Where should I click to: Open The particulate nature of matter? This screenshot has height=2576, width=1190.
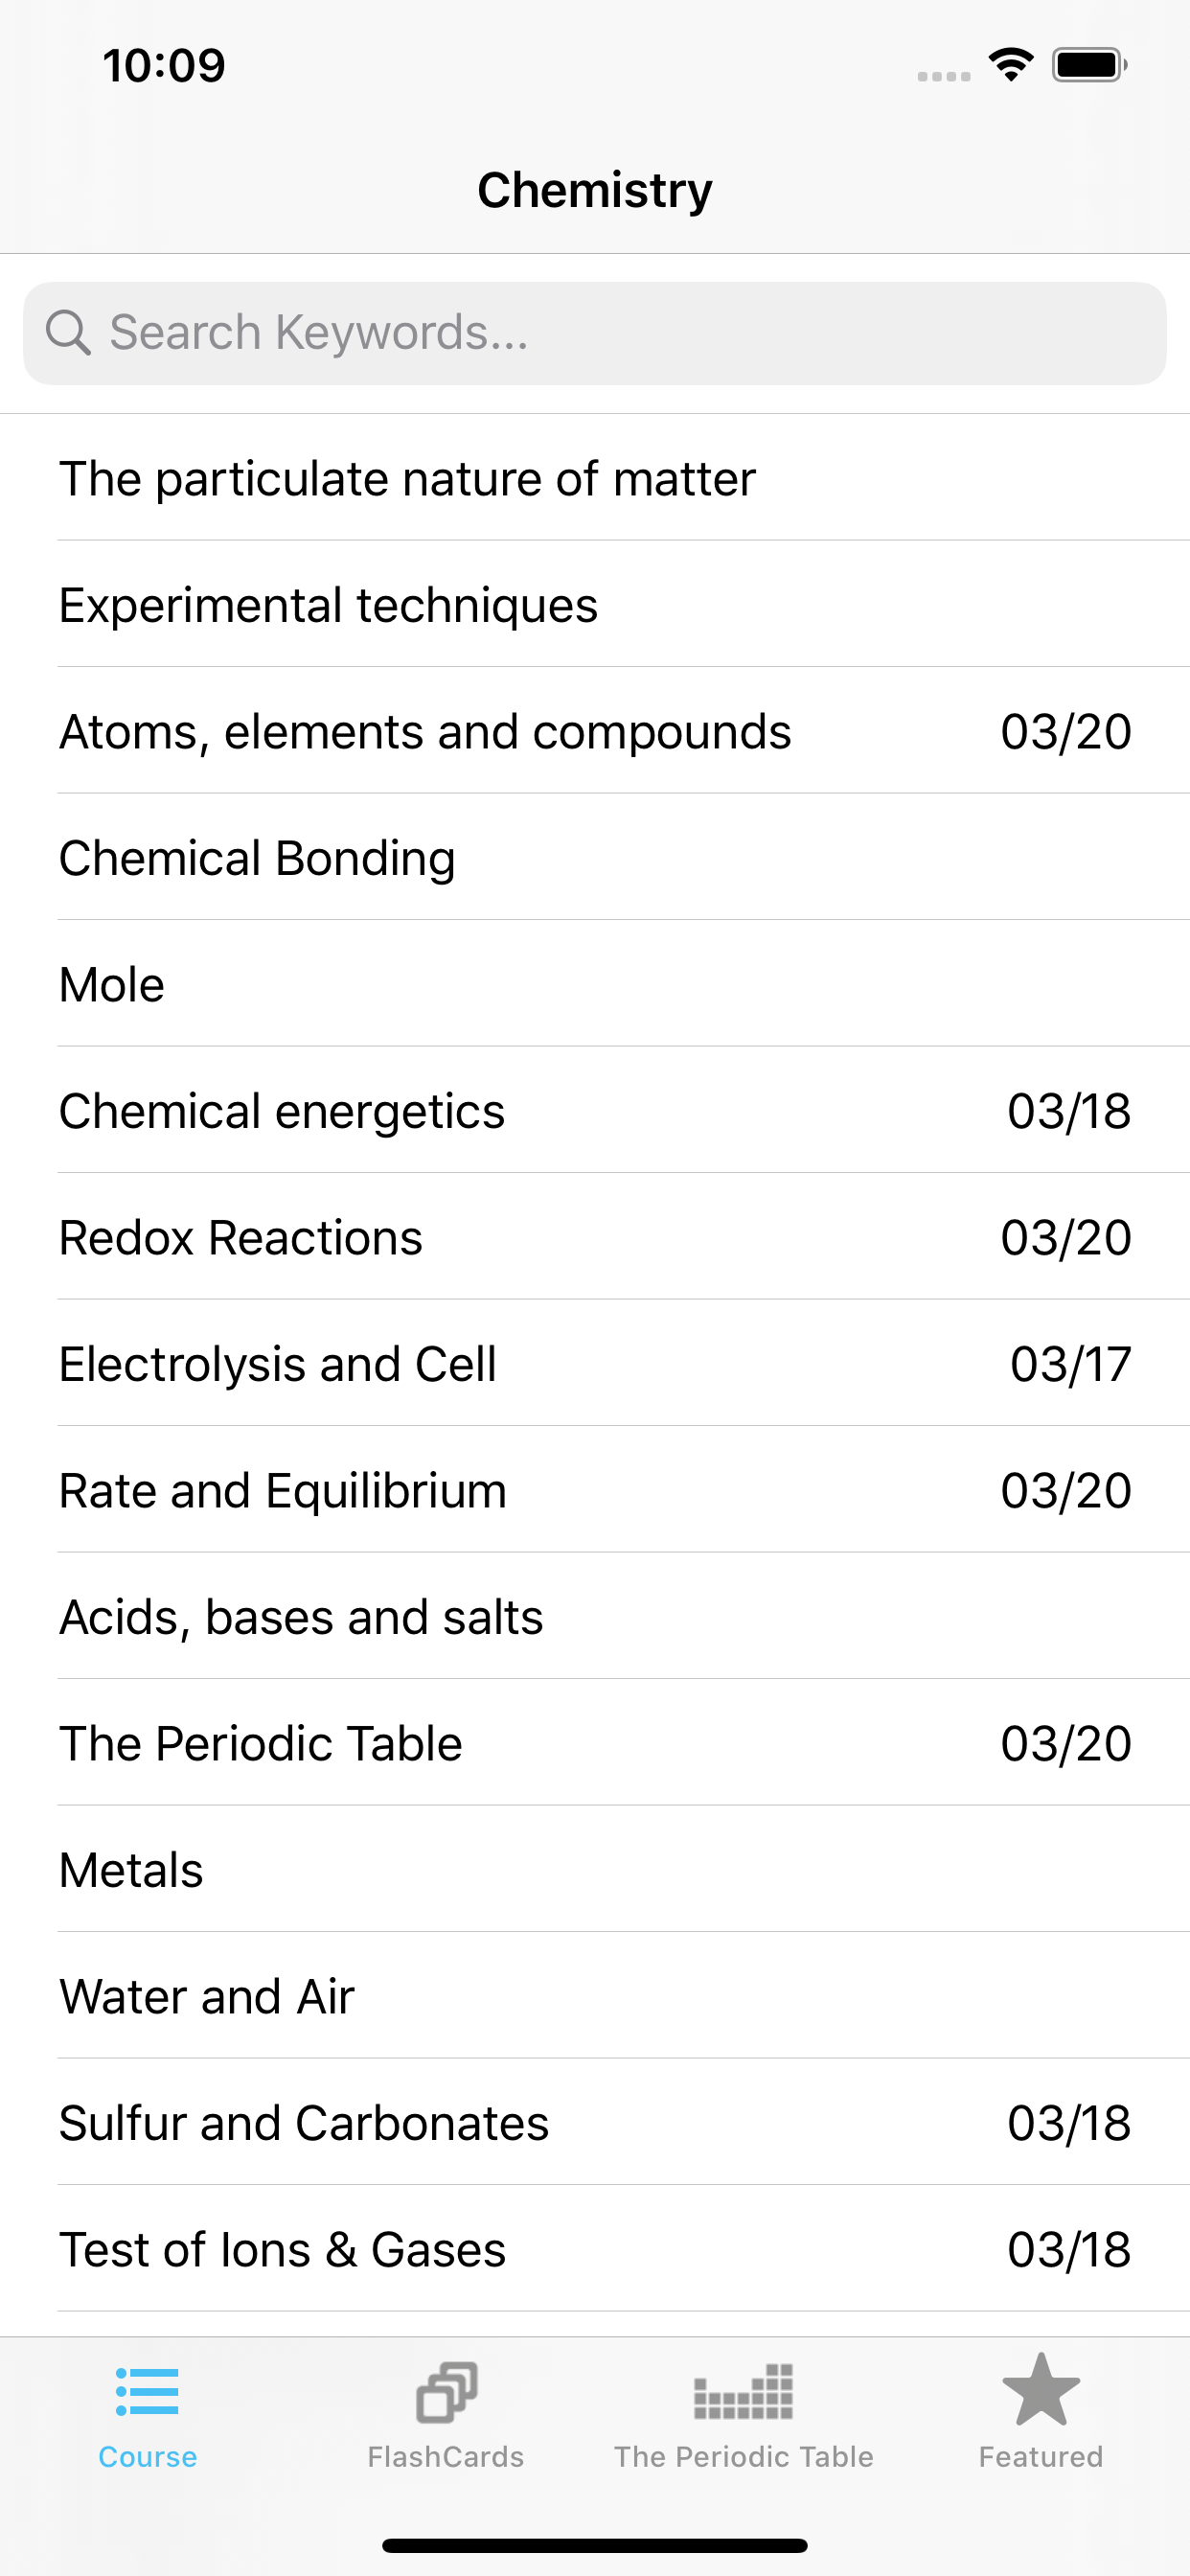tap(595, 478)
